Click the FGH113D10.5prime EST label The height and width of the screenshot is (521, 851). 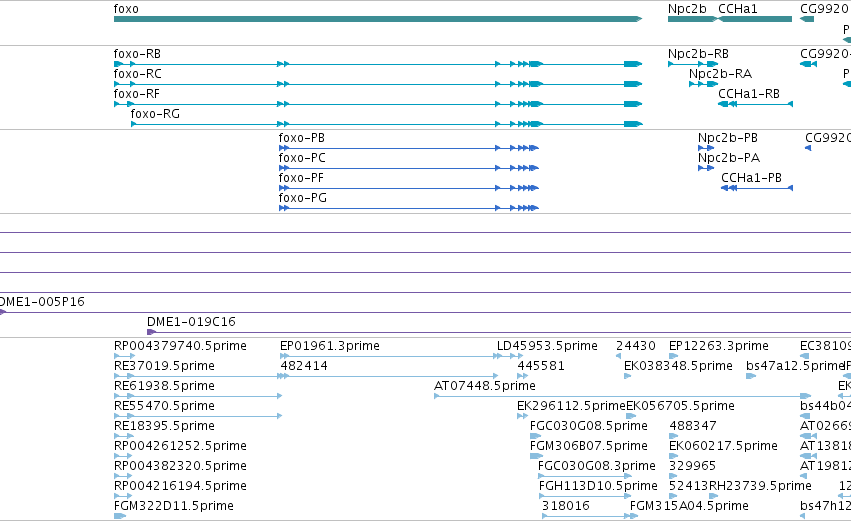pos(598,486)
